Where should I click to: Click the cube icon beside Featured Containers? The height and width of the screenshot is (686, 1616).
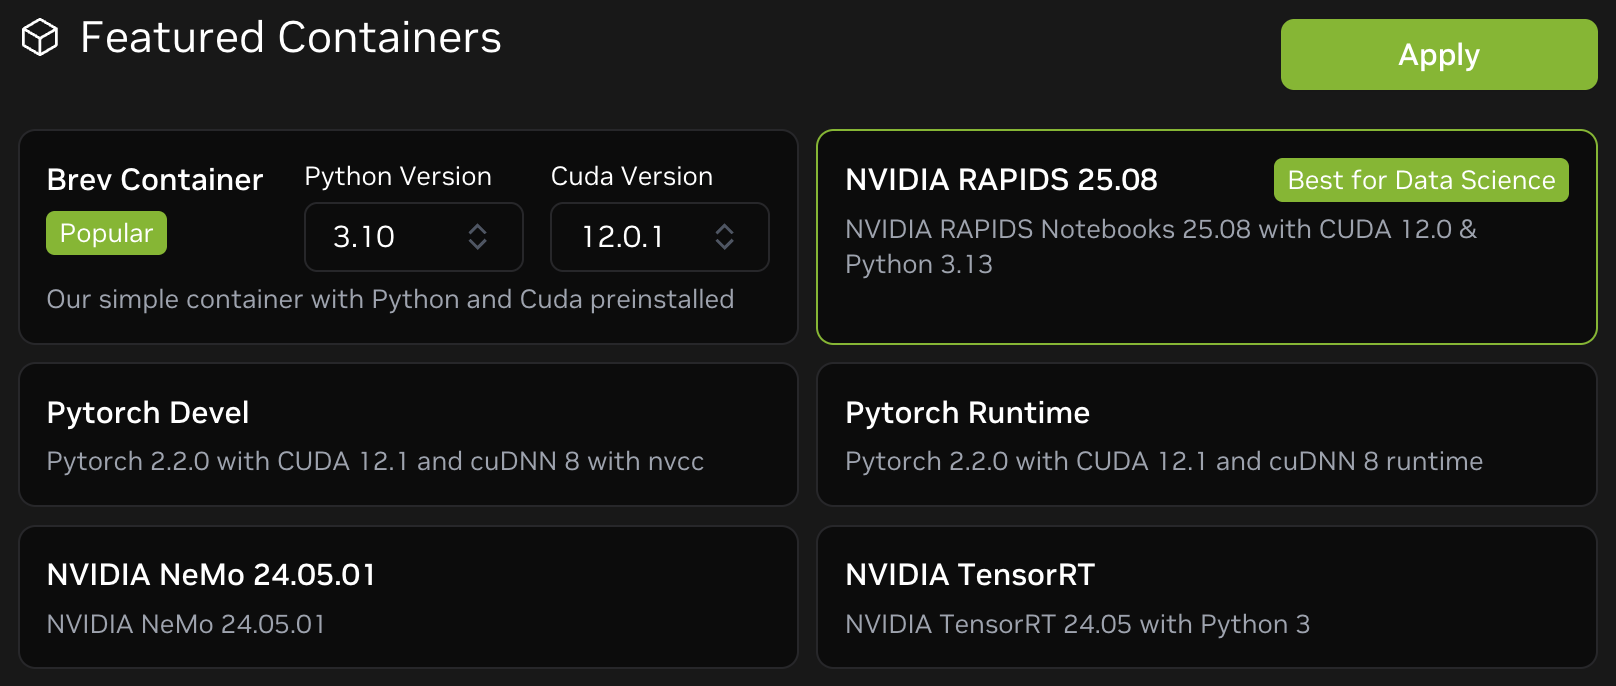point(40,38)
